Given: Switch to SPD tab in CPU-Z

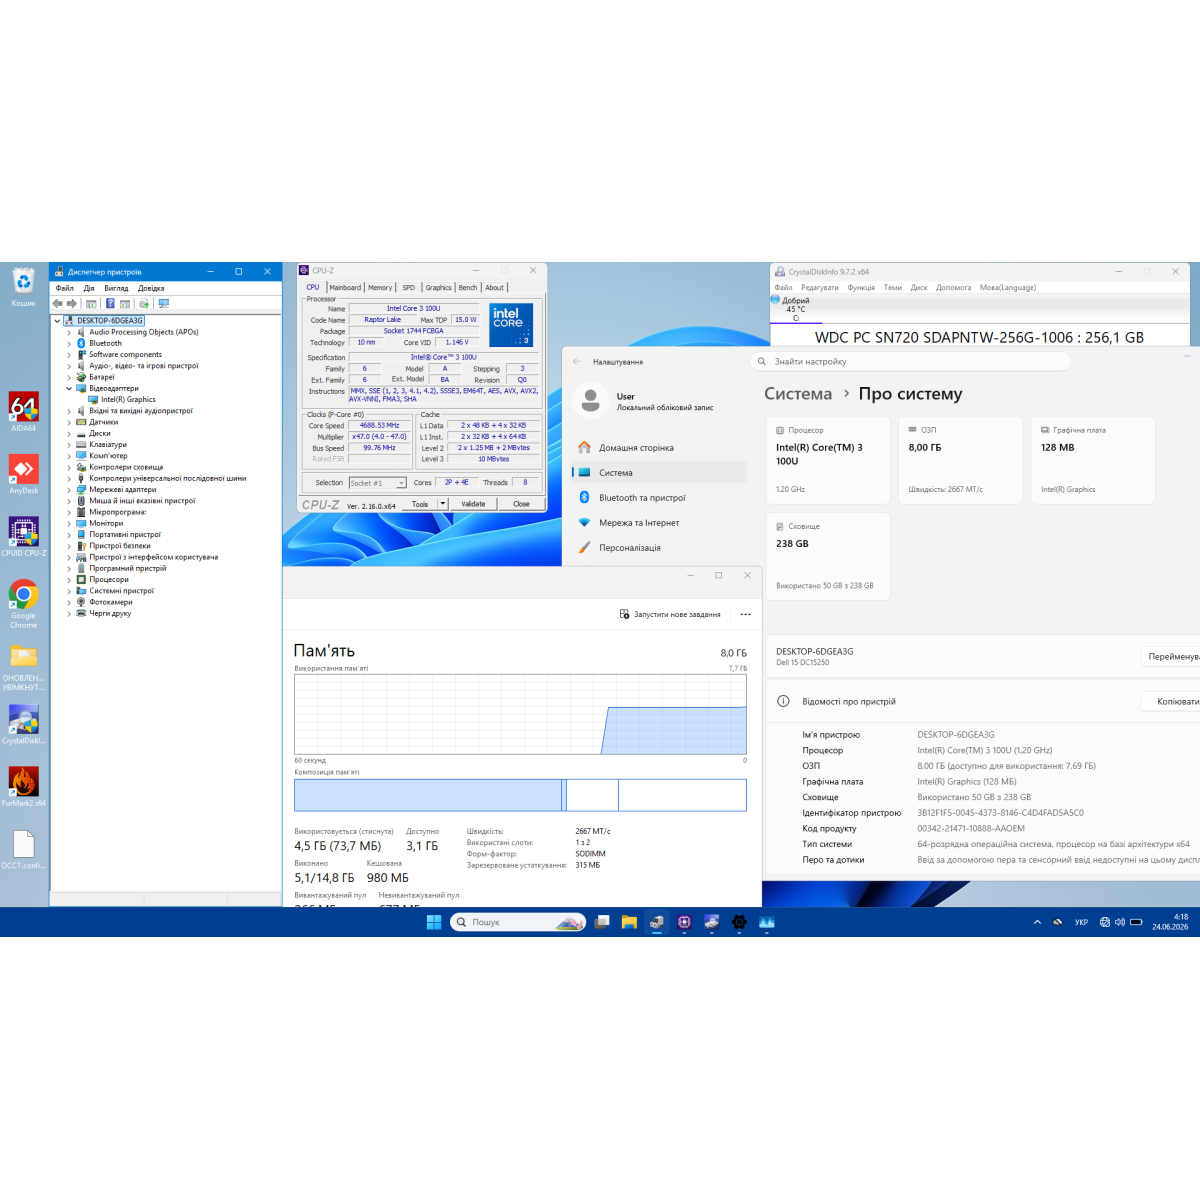Looking at the screenshot, I should point(408,287).
